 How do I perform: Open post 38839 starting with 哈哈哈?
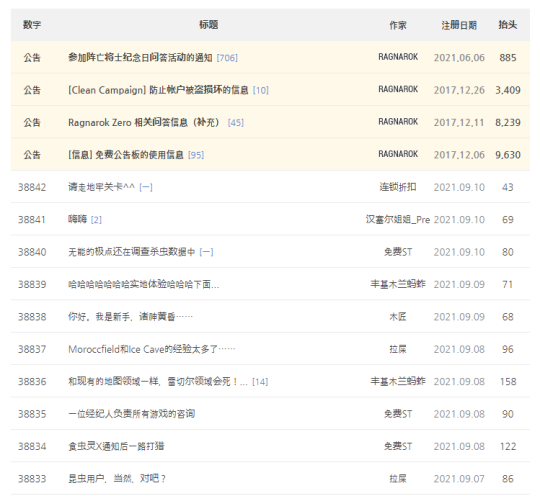pos(144,284)
